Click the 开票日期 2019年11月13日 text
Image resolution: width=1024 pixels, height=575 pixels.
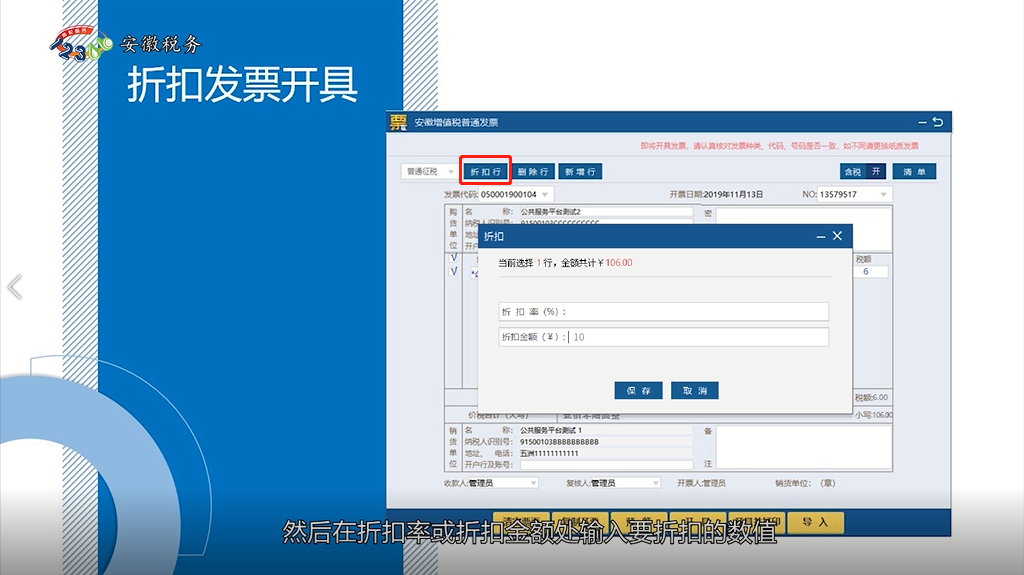coord(716,195)
